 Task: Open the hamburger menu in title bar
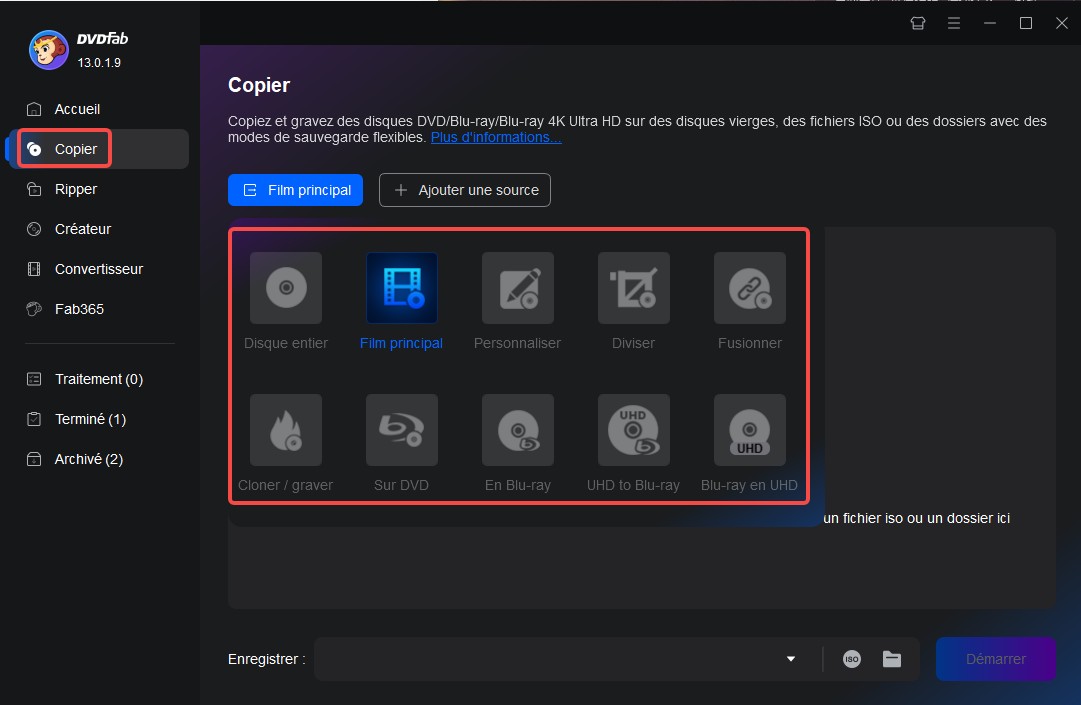pyautogui.click(x=953, y=23)
